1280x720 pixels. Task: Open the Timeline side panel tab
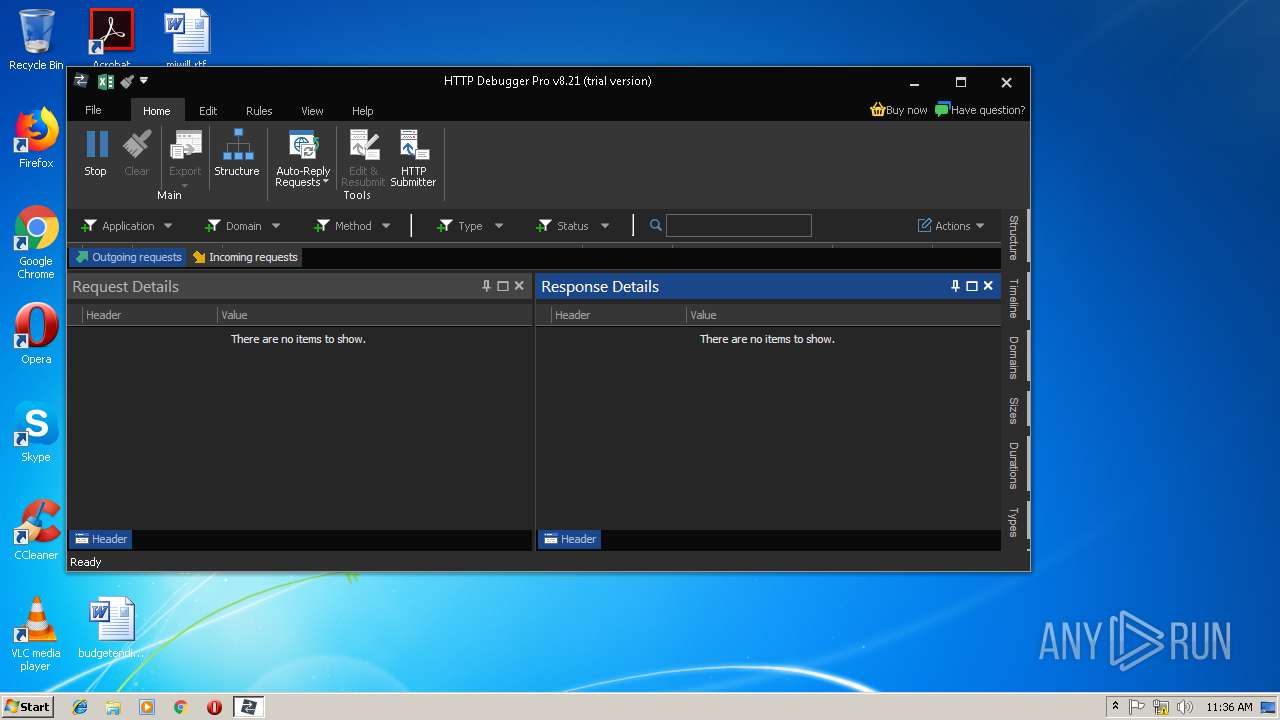tap(1014, 298)
